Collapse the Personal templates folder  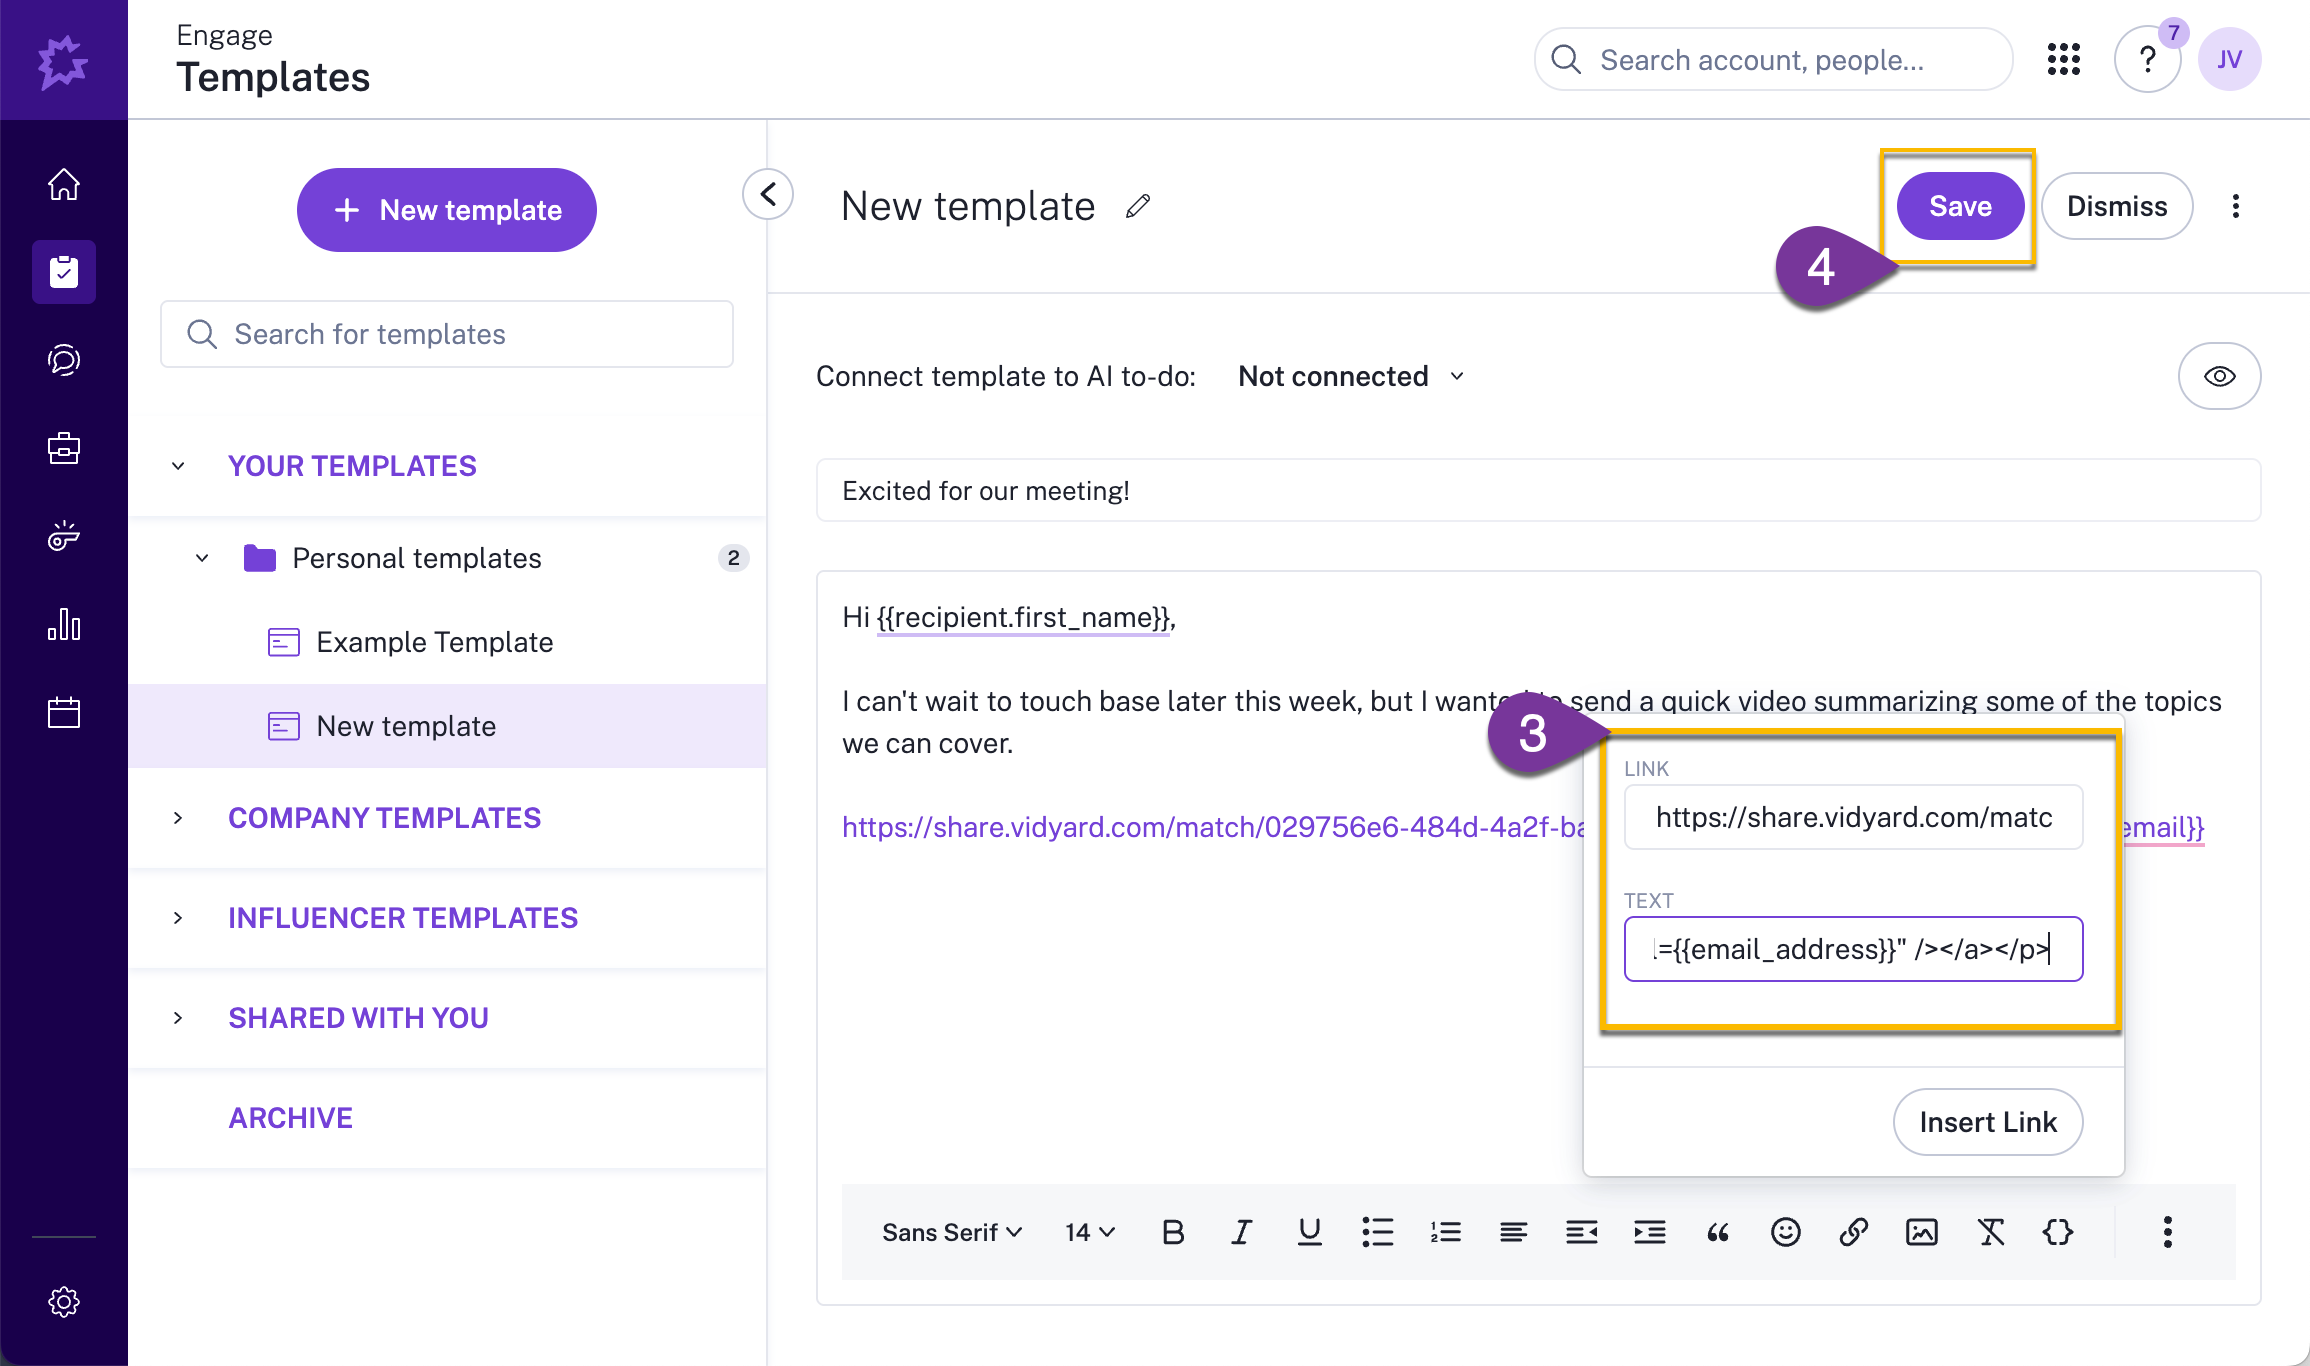pos(202,558)
